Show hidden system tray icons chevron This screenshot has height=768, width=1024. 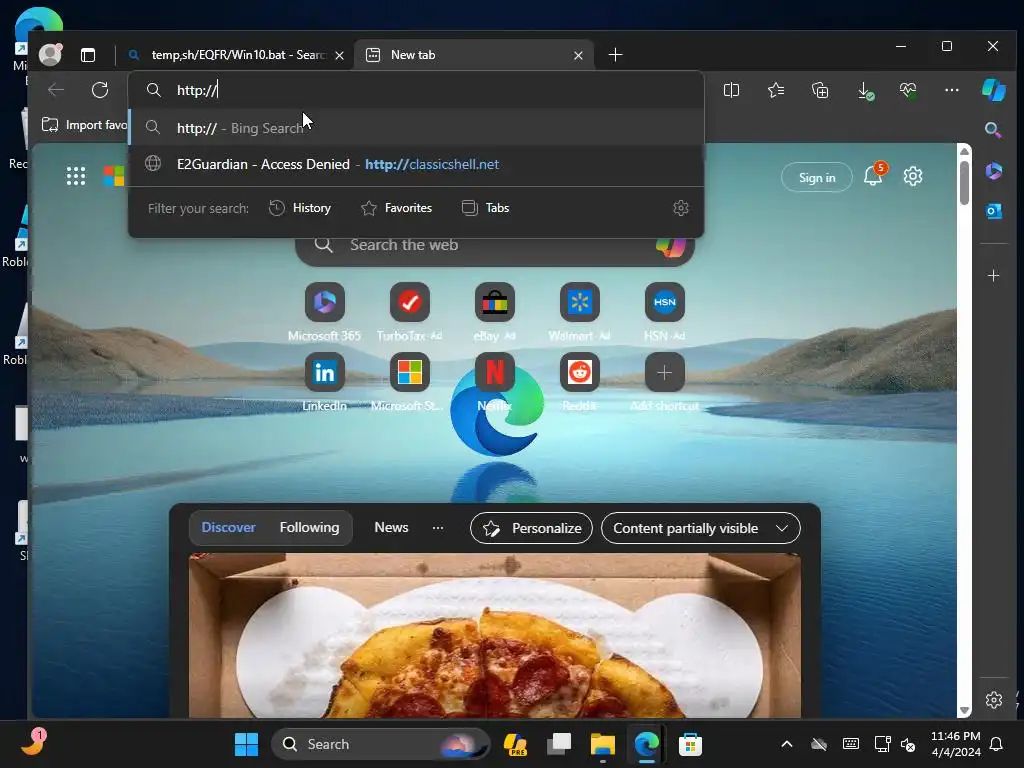(x=787, y=744)
